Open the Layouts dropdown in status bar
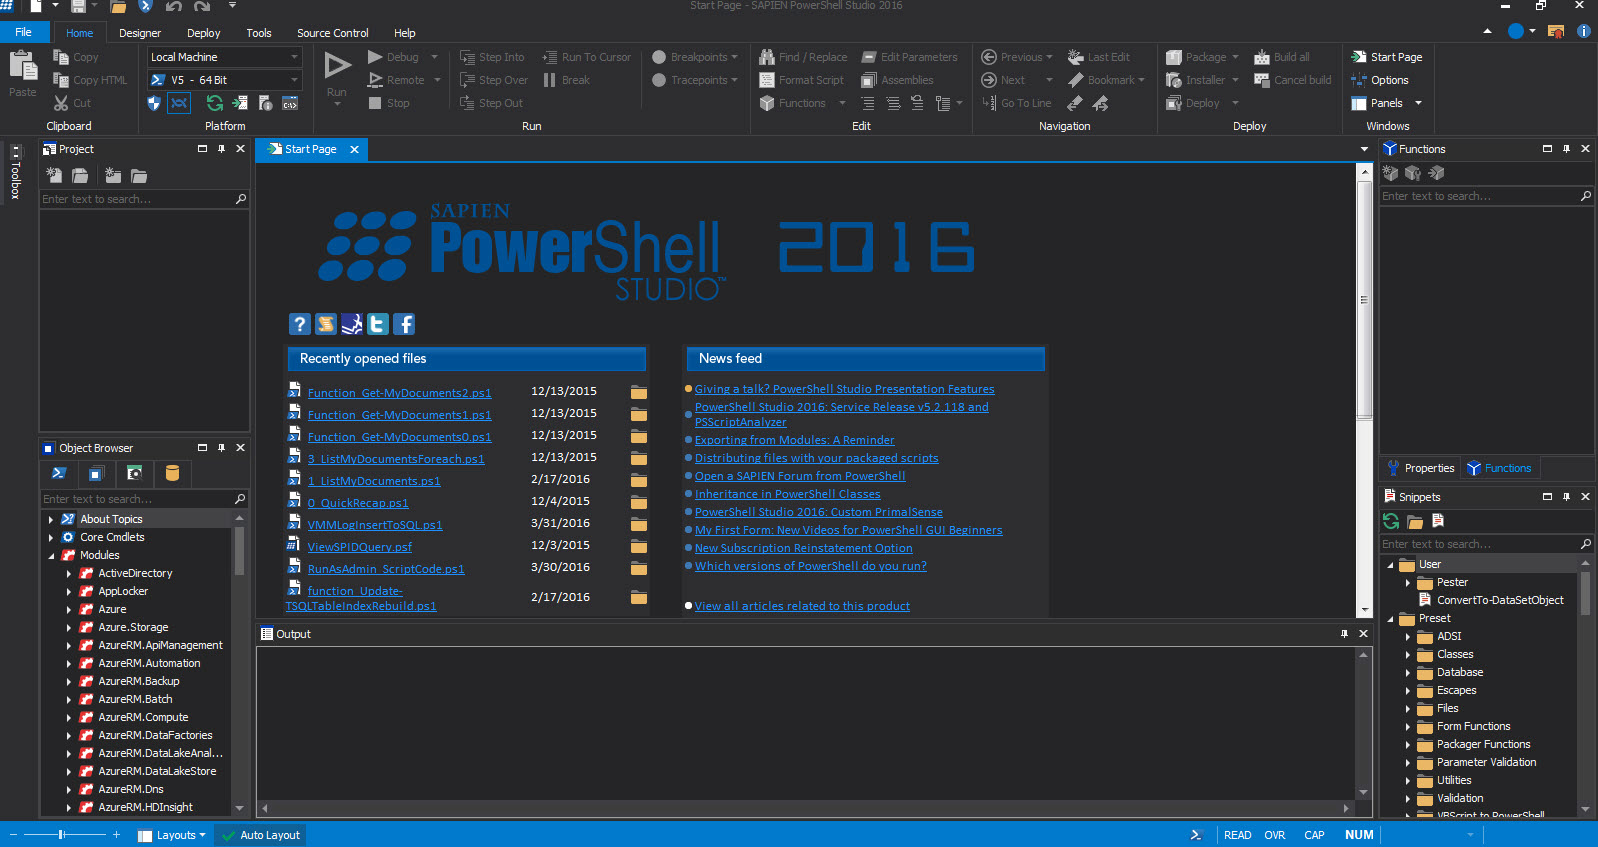The image size is (1598, 847). pyautogui.click(x=172, y=835)
